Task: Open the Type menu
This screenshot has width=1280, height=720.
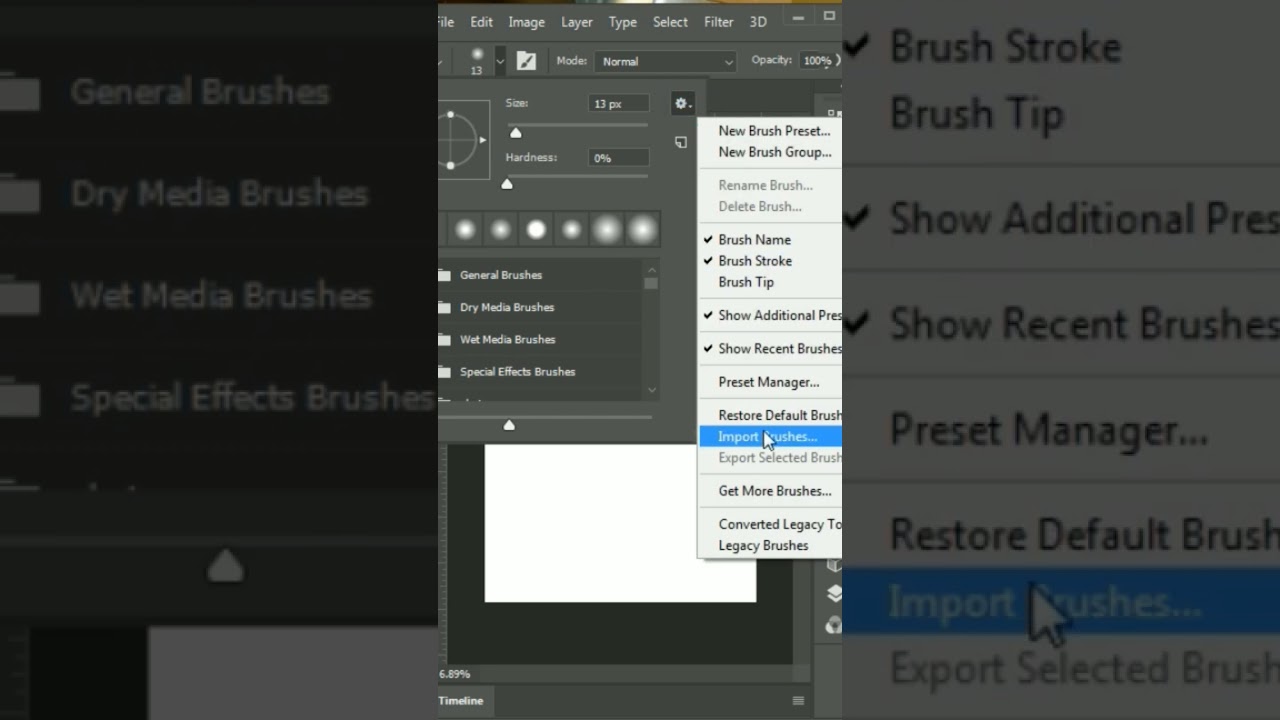Action: pyautogui.click(x=623, y=22)
